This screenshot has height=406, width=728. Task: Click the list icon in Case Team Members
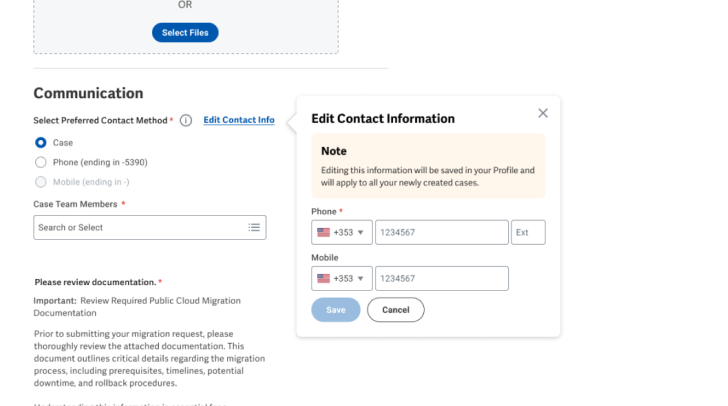(254, 228)
